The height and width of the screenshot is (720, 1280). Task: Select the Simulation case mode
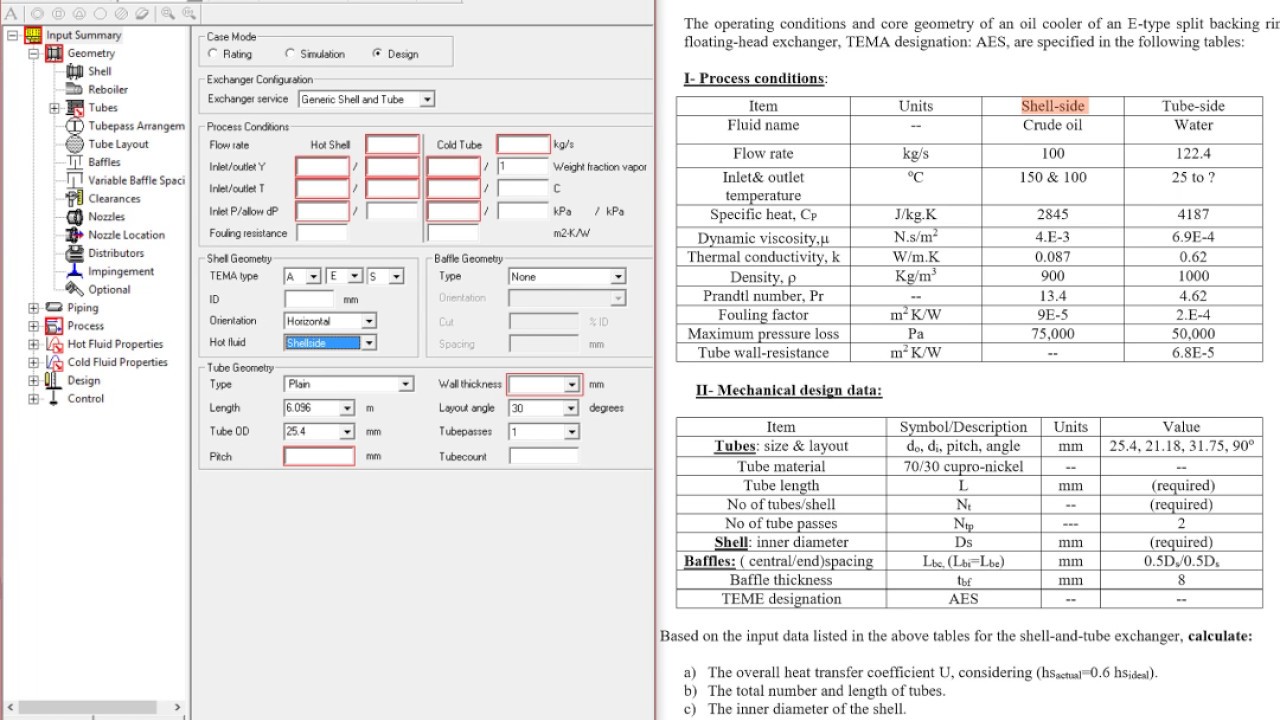pos(290,54)
